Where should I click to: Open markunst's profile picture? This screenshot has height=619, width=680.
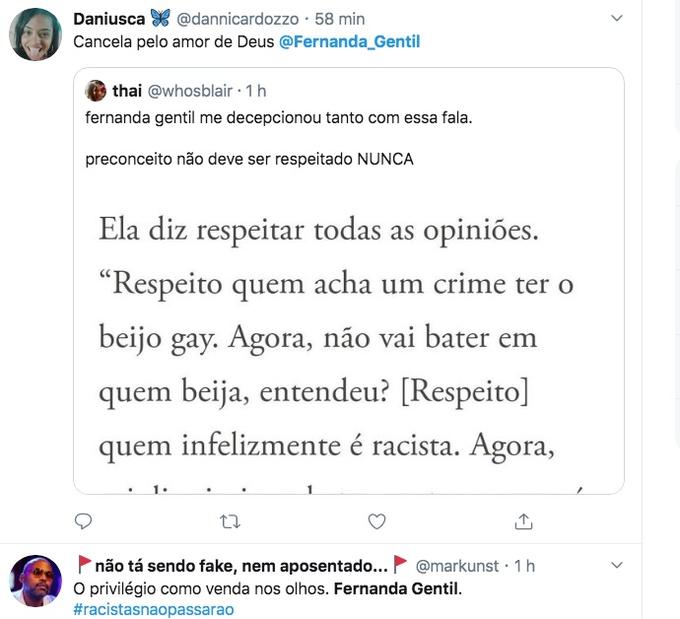(36, 581)
